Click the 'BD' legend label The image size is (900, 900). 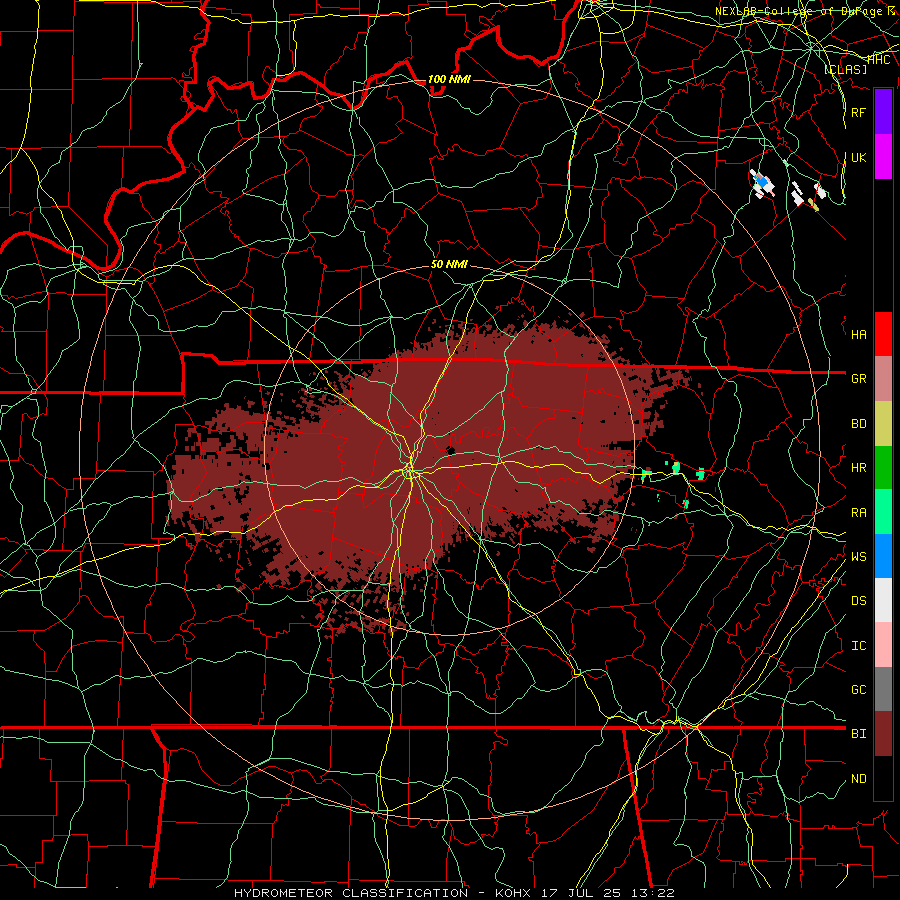(859, 424)
